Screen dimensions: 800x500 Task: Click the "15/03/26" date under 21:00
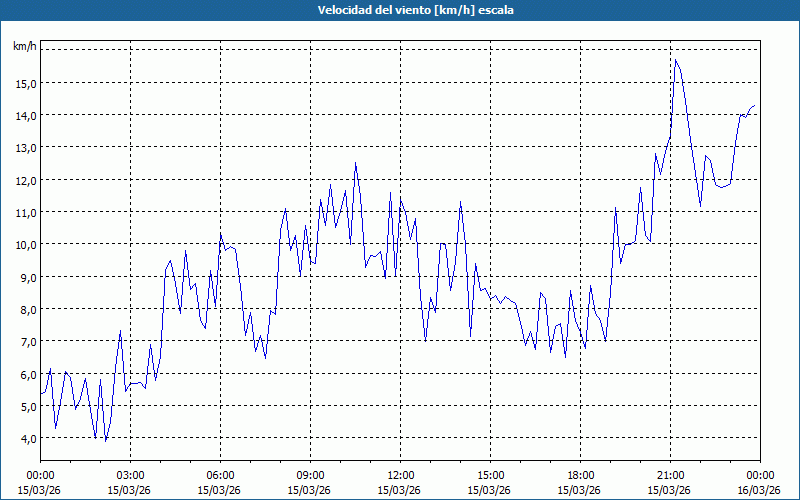669,490
